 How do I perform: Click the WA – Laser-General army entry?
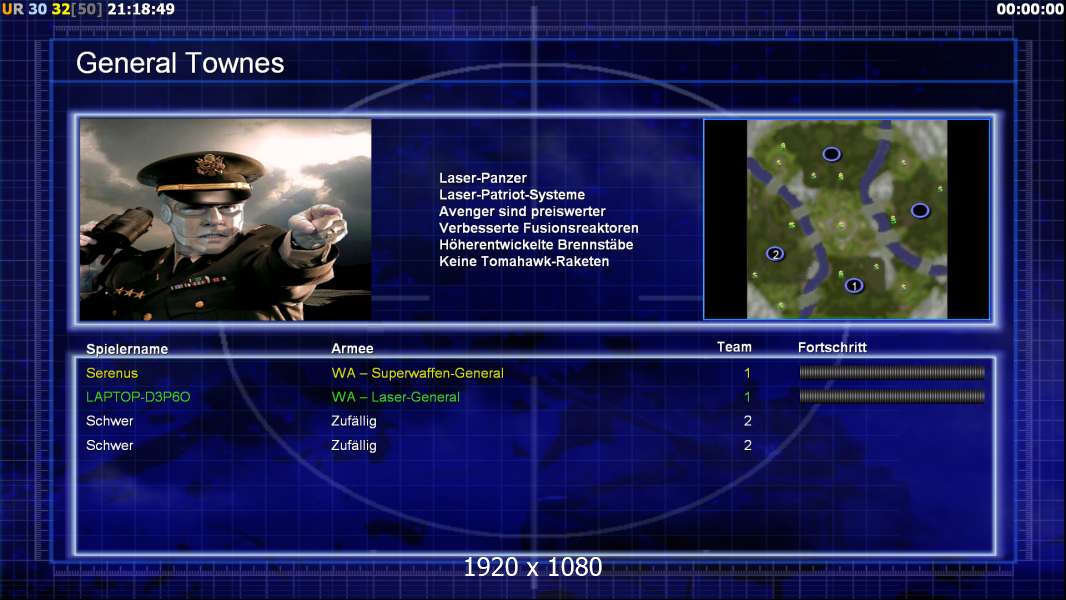395,397
